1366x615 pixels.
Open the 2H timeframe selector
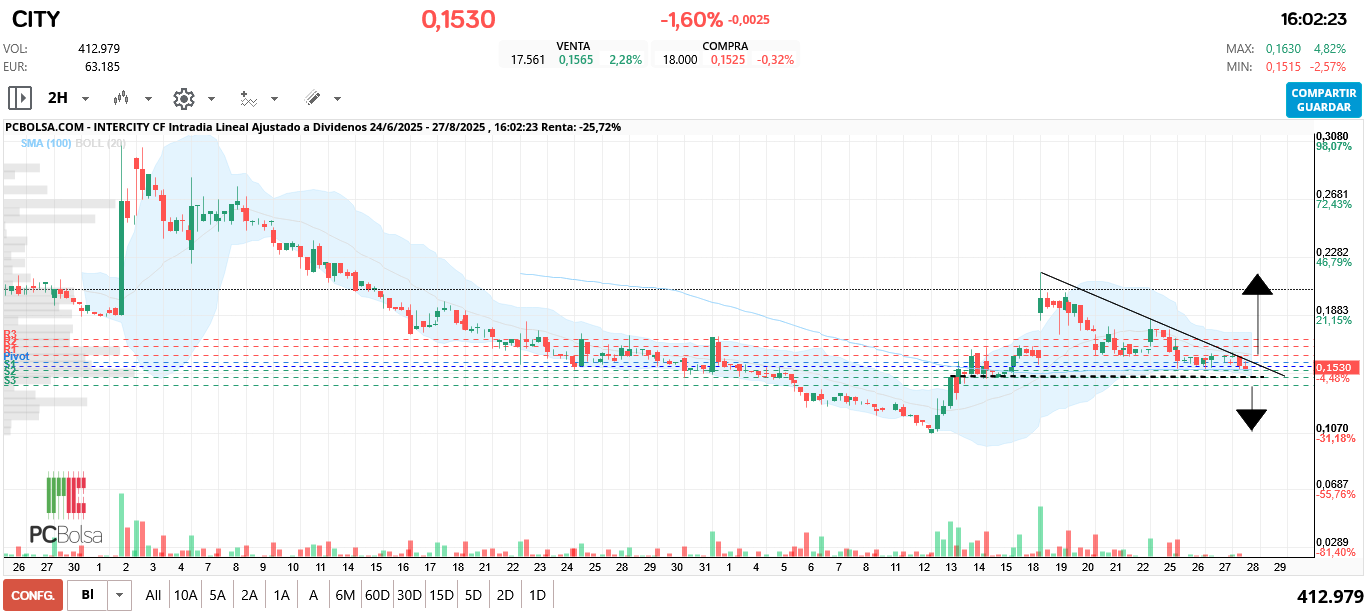58,98
